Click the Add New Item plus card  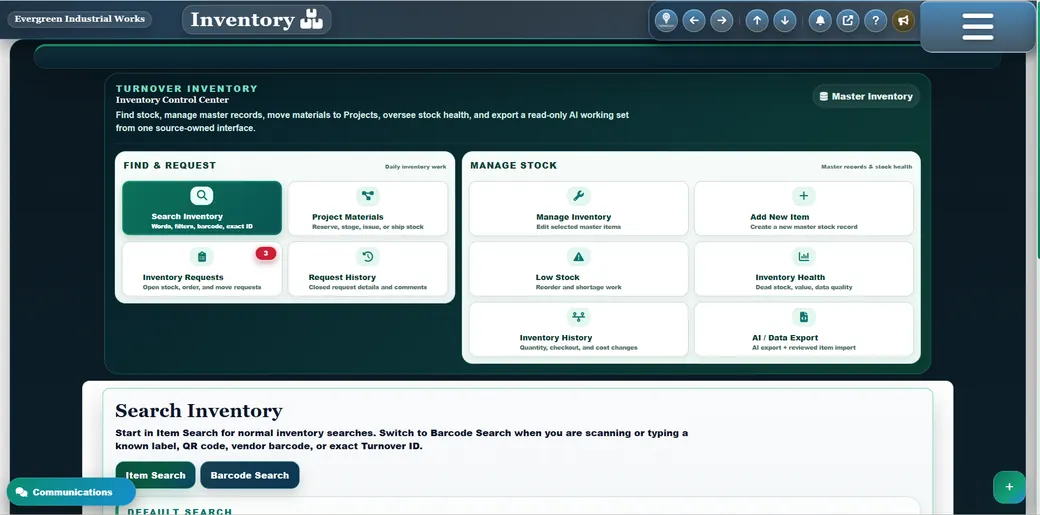click(804, 208)
